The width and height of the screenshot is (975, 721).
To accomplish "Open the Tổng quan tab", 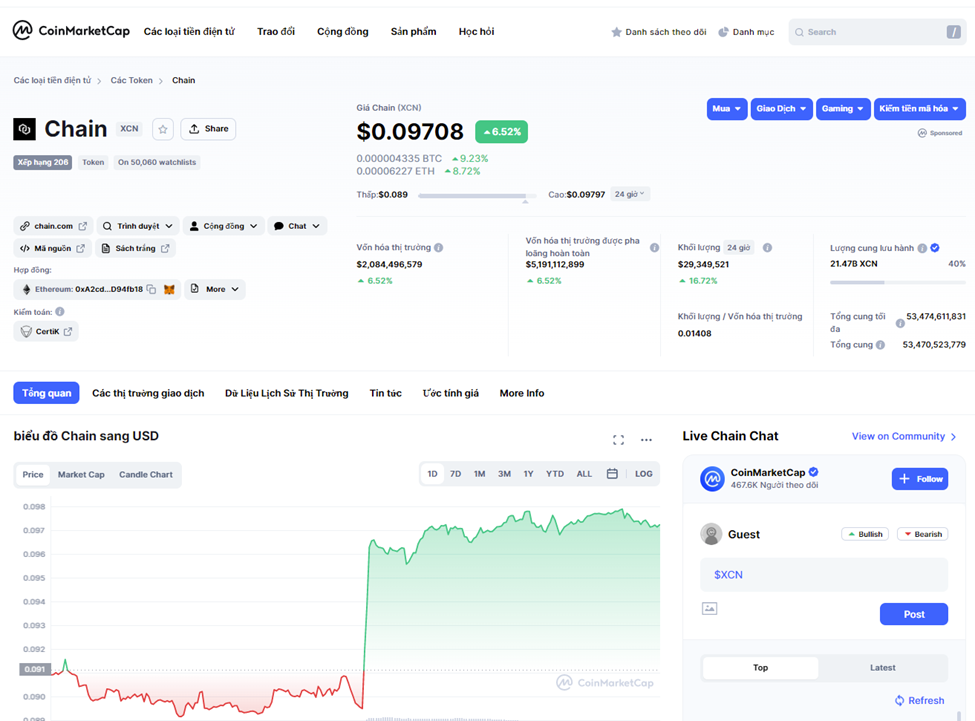I will click(47, 393).
